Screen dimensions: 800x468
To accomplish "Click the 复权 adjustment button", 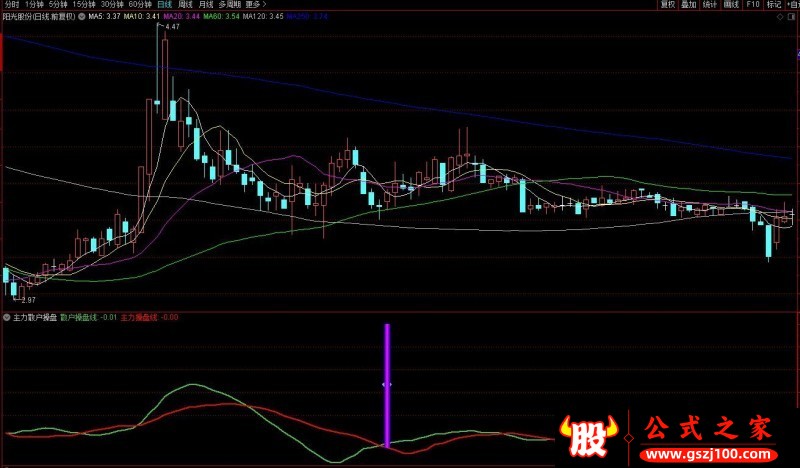I will (668, 4).
